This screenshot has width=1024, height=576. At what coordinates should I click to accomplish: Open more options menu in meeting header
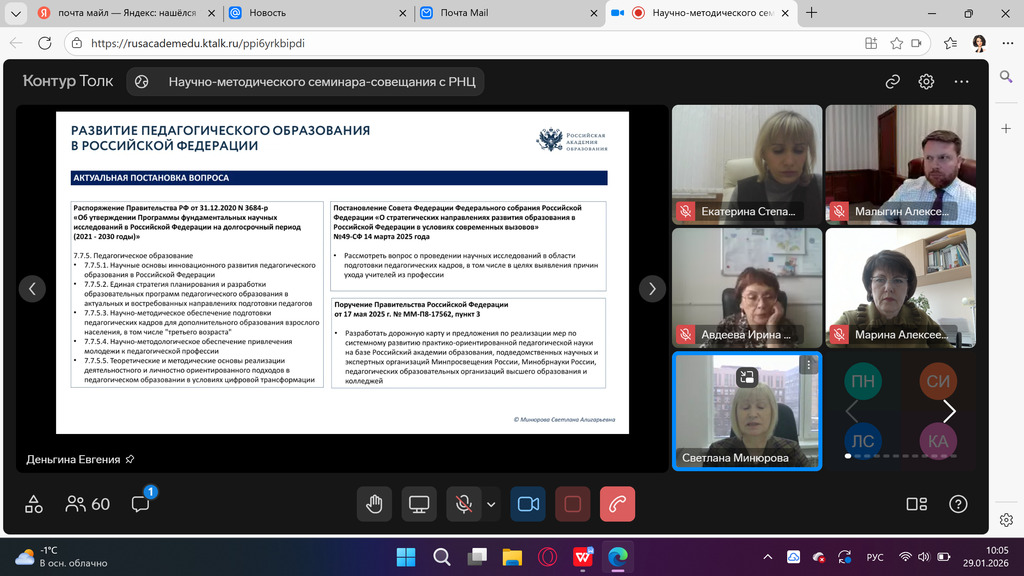coord(961,82)
